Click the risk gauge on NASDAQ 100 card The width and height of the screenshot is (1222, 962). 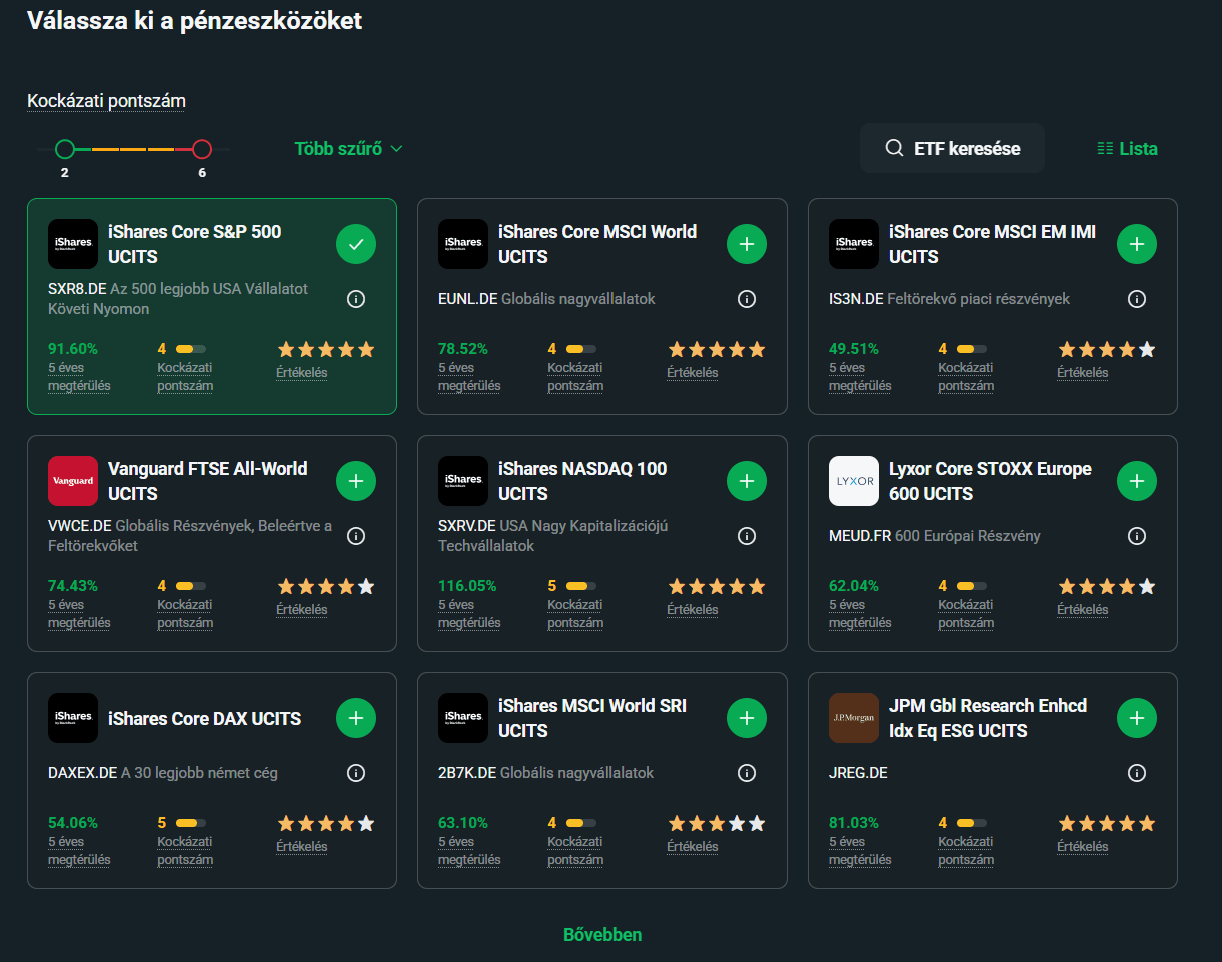581,586
